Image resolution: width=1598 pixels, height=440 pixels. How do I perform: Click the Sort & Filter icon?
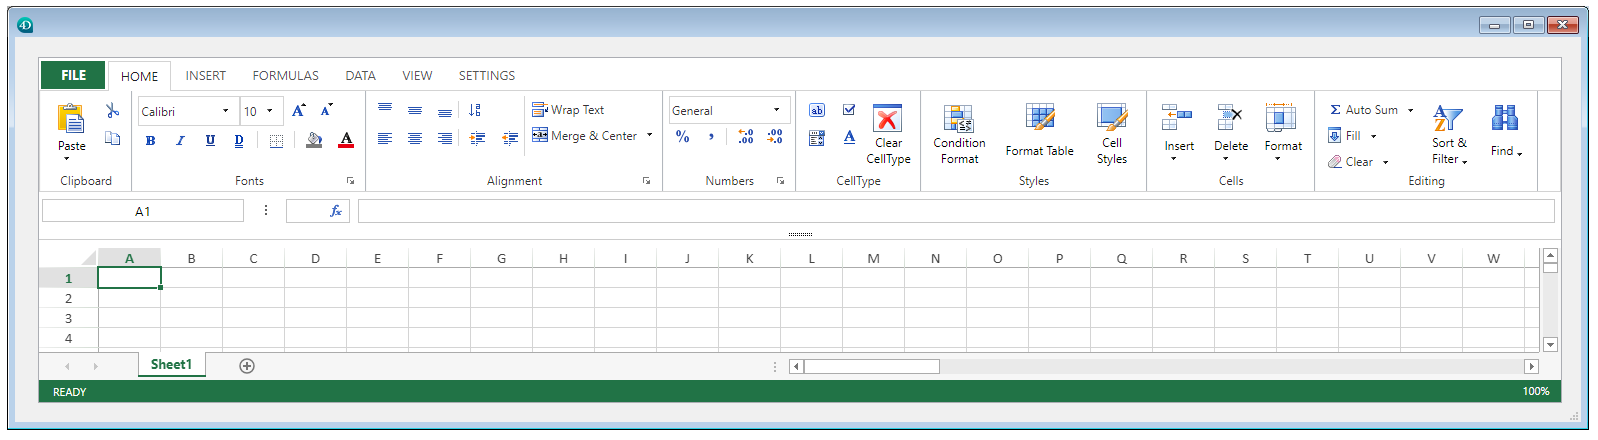[1448, 120]
